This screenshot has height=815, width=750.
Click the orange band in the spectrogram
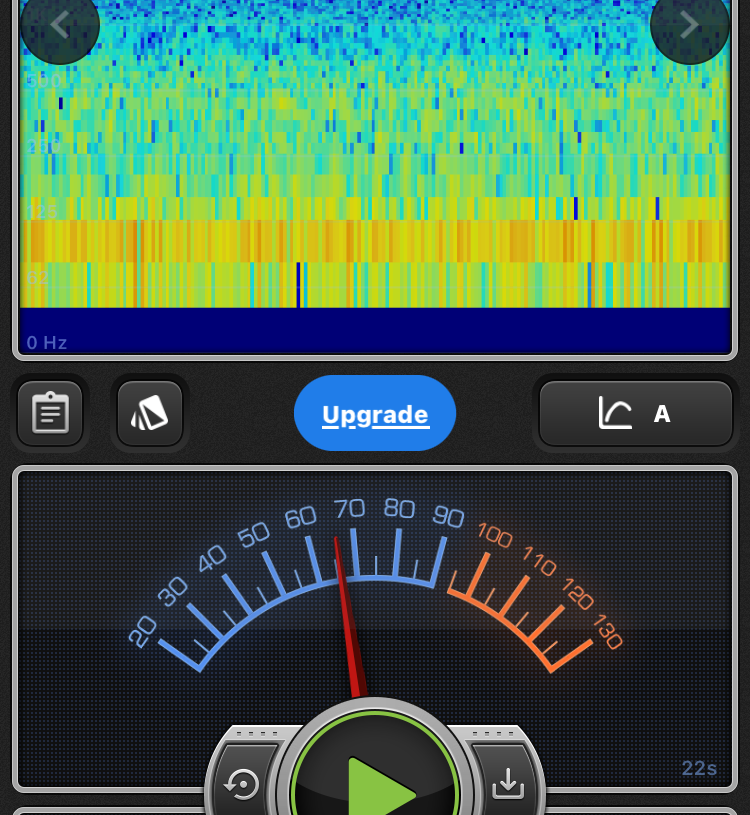pos(375,241)
